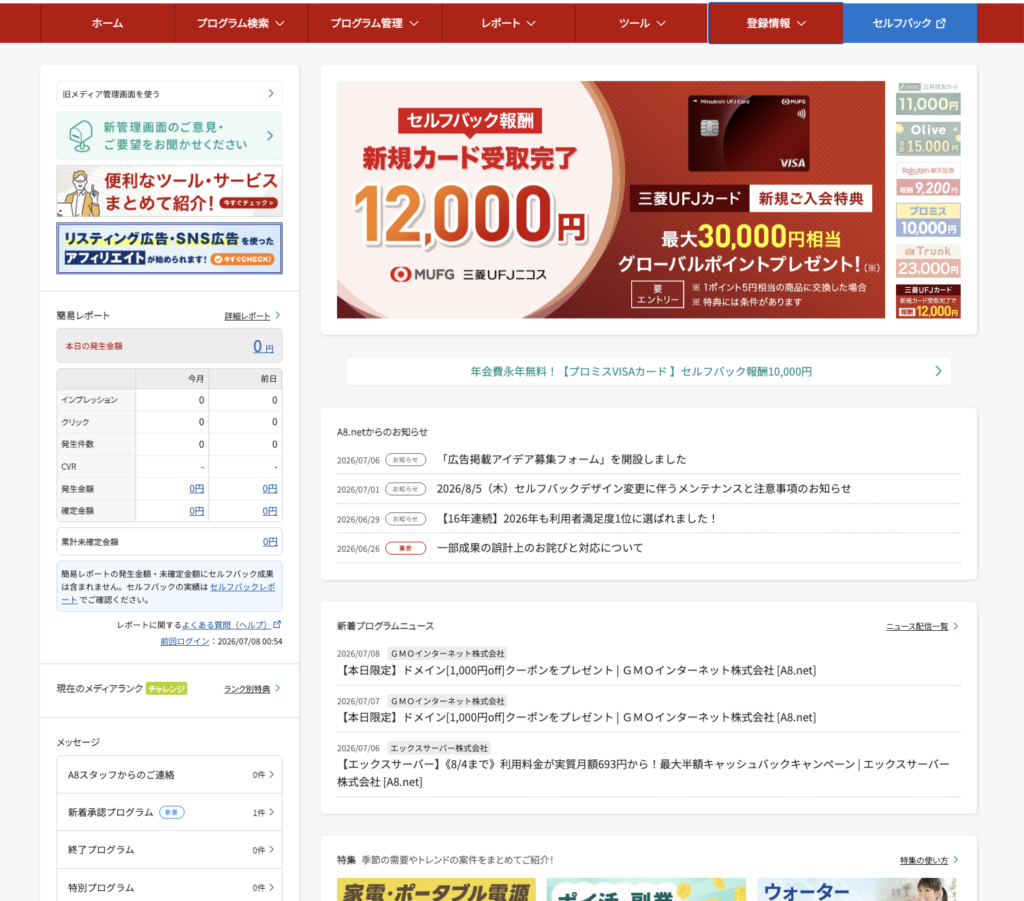This screenshot has height=901, width=1024.
Task: Click chevron on 新着承認プログラム row
Action: [272, 812]
